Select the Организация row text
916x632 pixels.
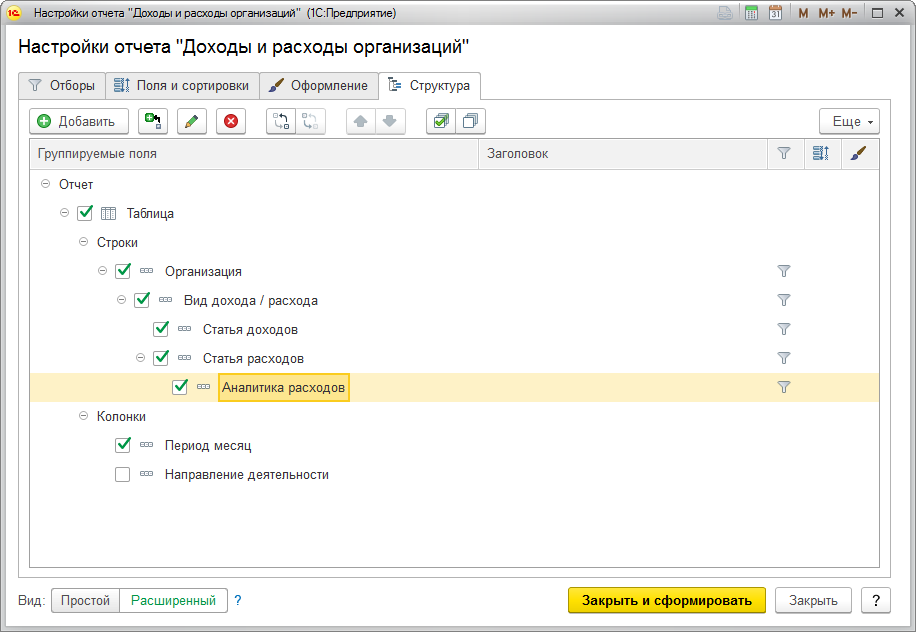203,272
